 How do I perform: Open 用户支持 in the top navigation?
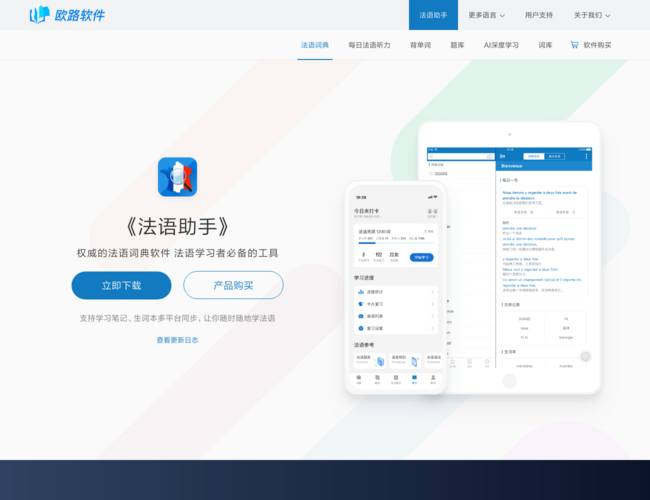pos(538,15)
